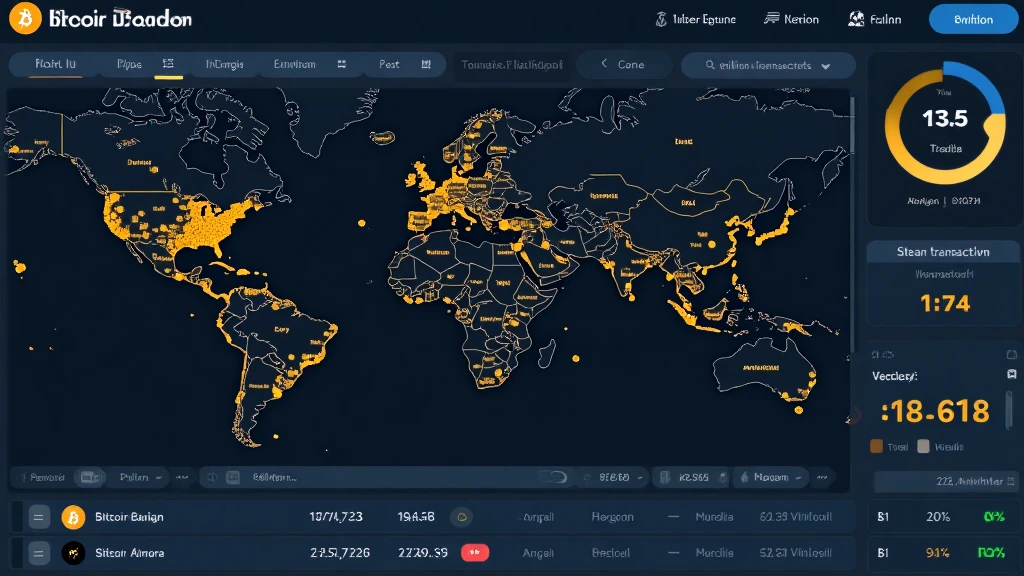
Task: Click the icon left of the K2.565 value
Action: [665, 477]
